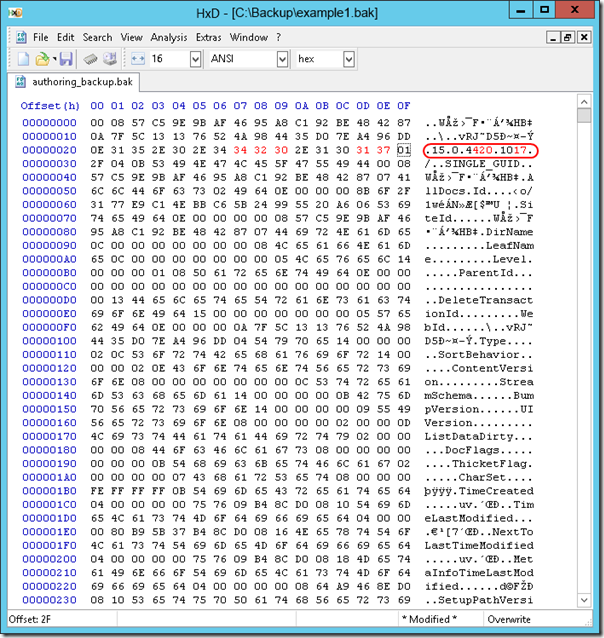Click the Open disk drive icon
Viewport: 604px width, 638px height.
click(x=109, y=59)
